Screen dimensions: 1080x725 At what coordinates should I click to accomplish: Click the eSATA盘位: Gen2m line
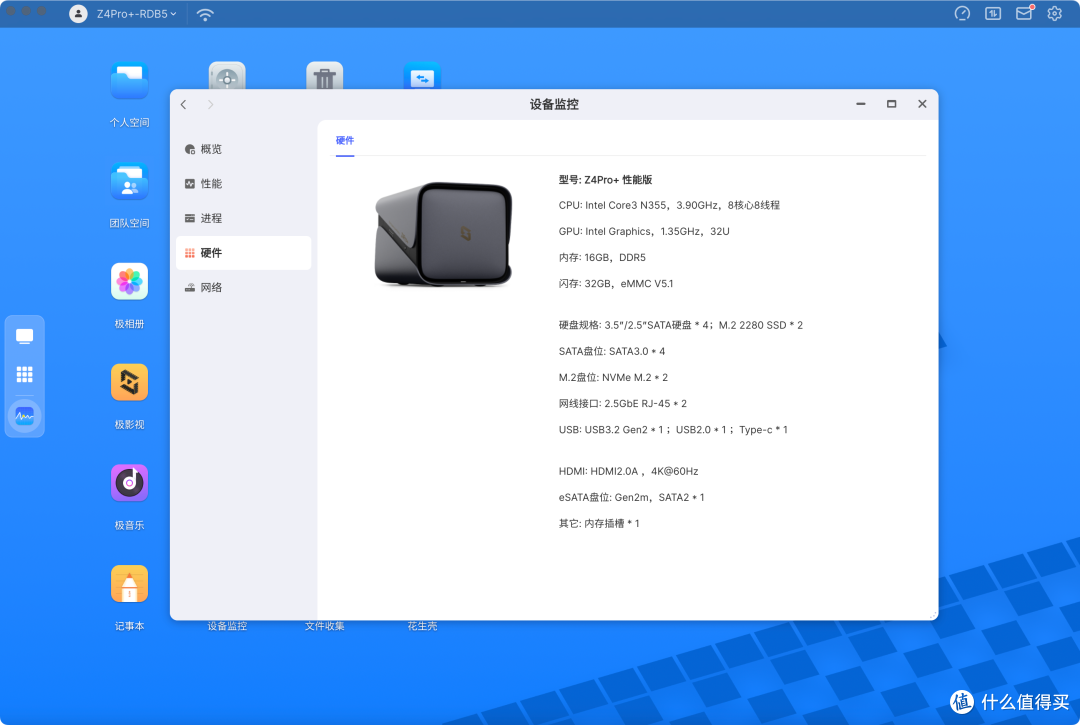coord(632,497)
